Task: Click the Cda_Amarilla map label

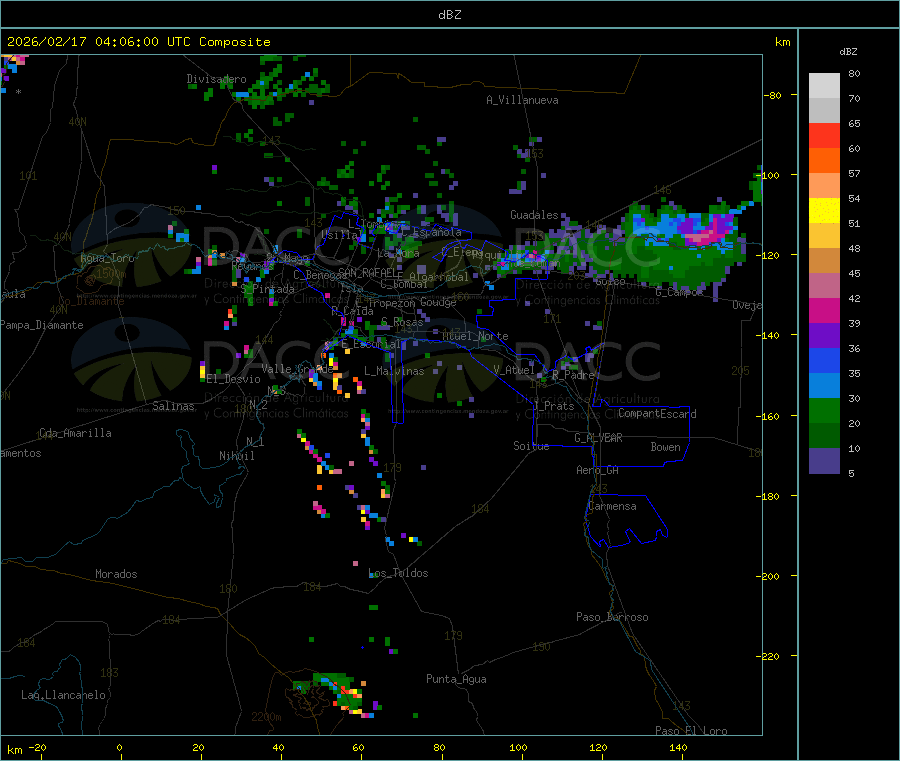Action: point(75,433)
